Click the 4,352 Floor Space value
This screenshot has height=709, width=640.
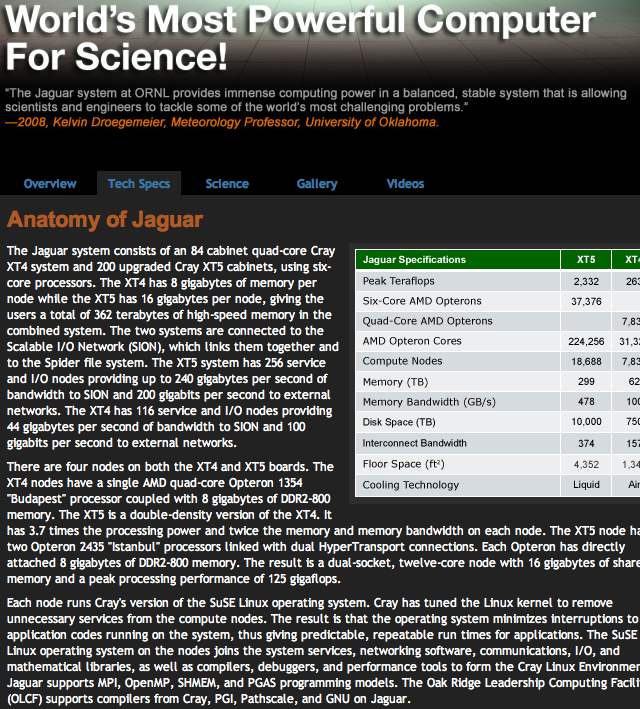tap(586, 464)
